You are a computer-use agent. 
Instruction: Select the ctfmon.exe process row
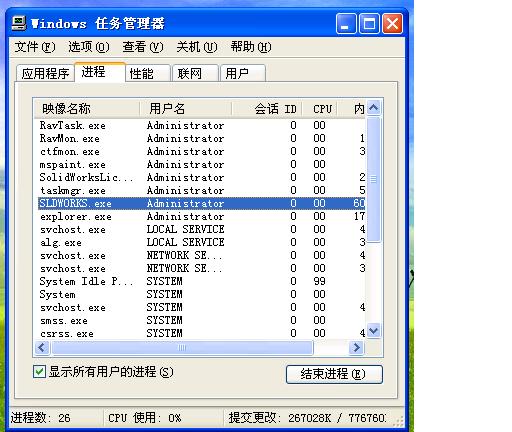point(202,151)
